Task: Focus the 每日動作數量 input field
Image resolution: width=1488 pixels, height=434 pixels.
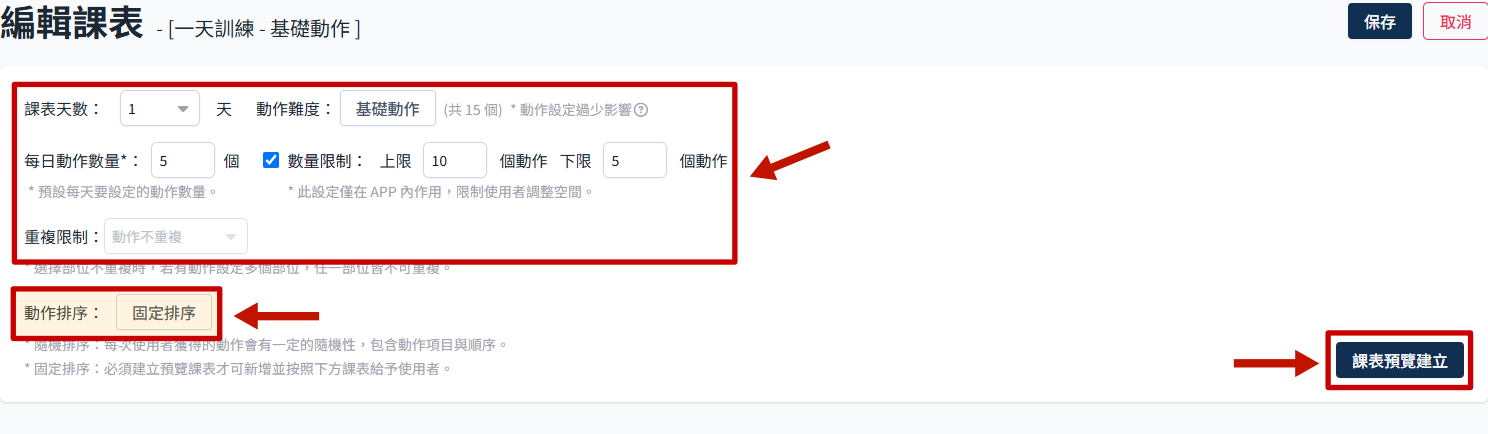Action: 183,160
